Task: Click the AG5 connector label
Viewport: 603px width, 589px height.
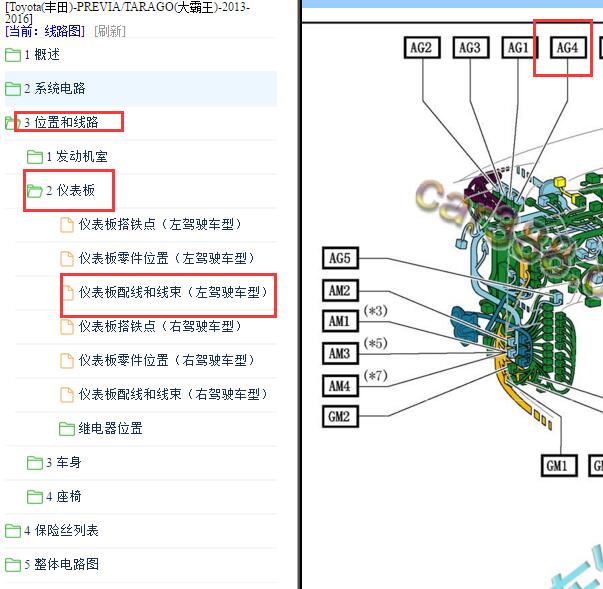Action: [x=340, y=258]
